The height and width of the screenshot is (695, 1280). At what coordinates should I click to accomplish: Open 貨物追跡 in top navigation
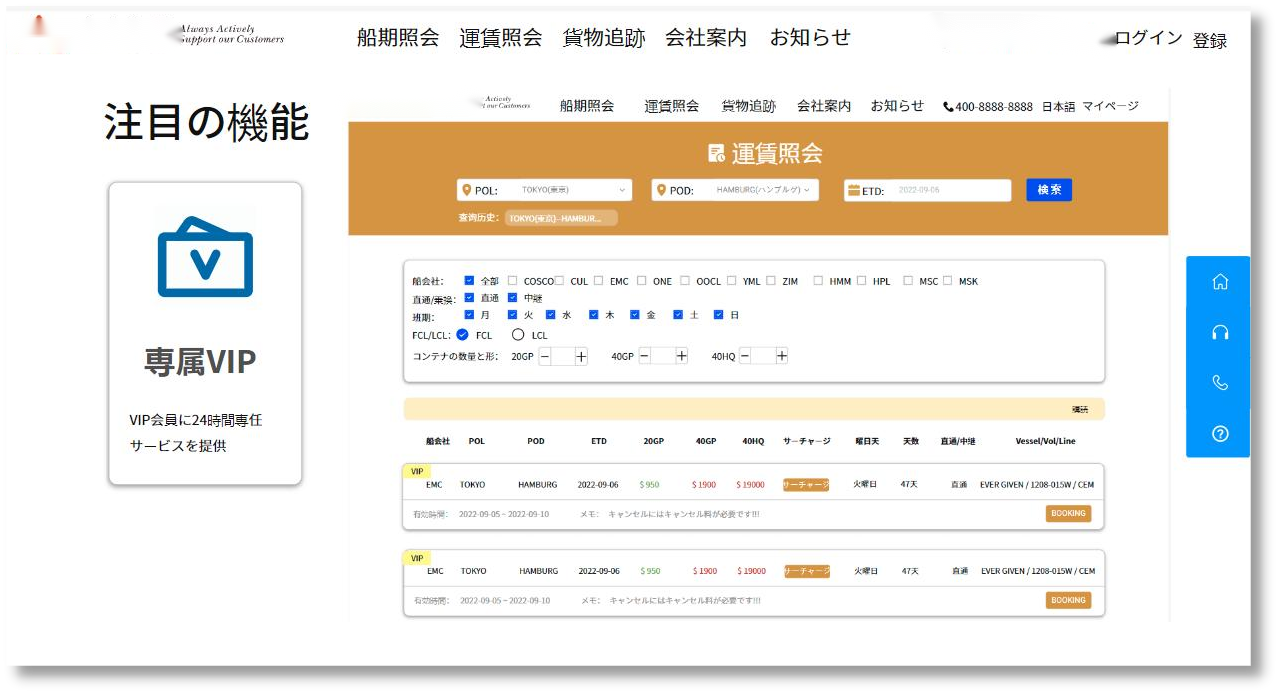coord(604,38)
